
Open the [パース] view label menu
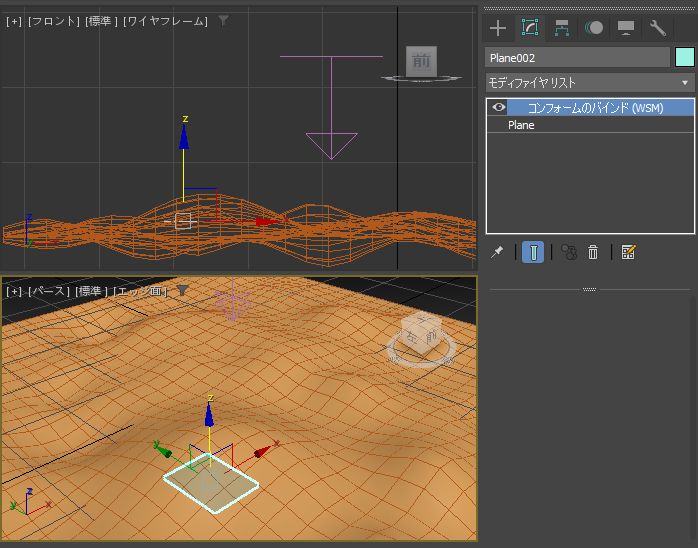click(x=49, y=292)
